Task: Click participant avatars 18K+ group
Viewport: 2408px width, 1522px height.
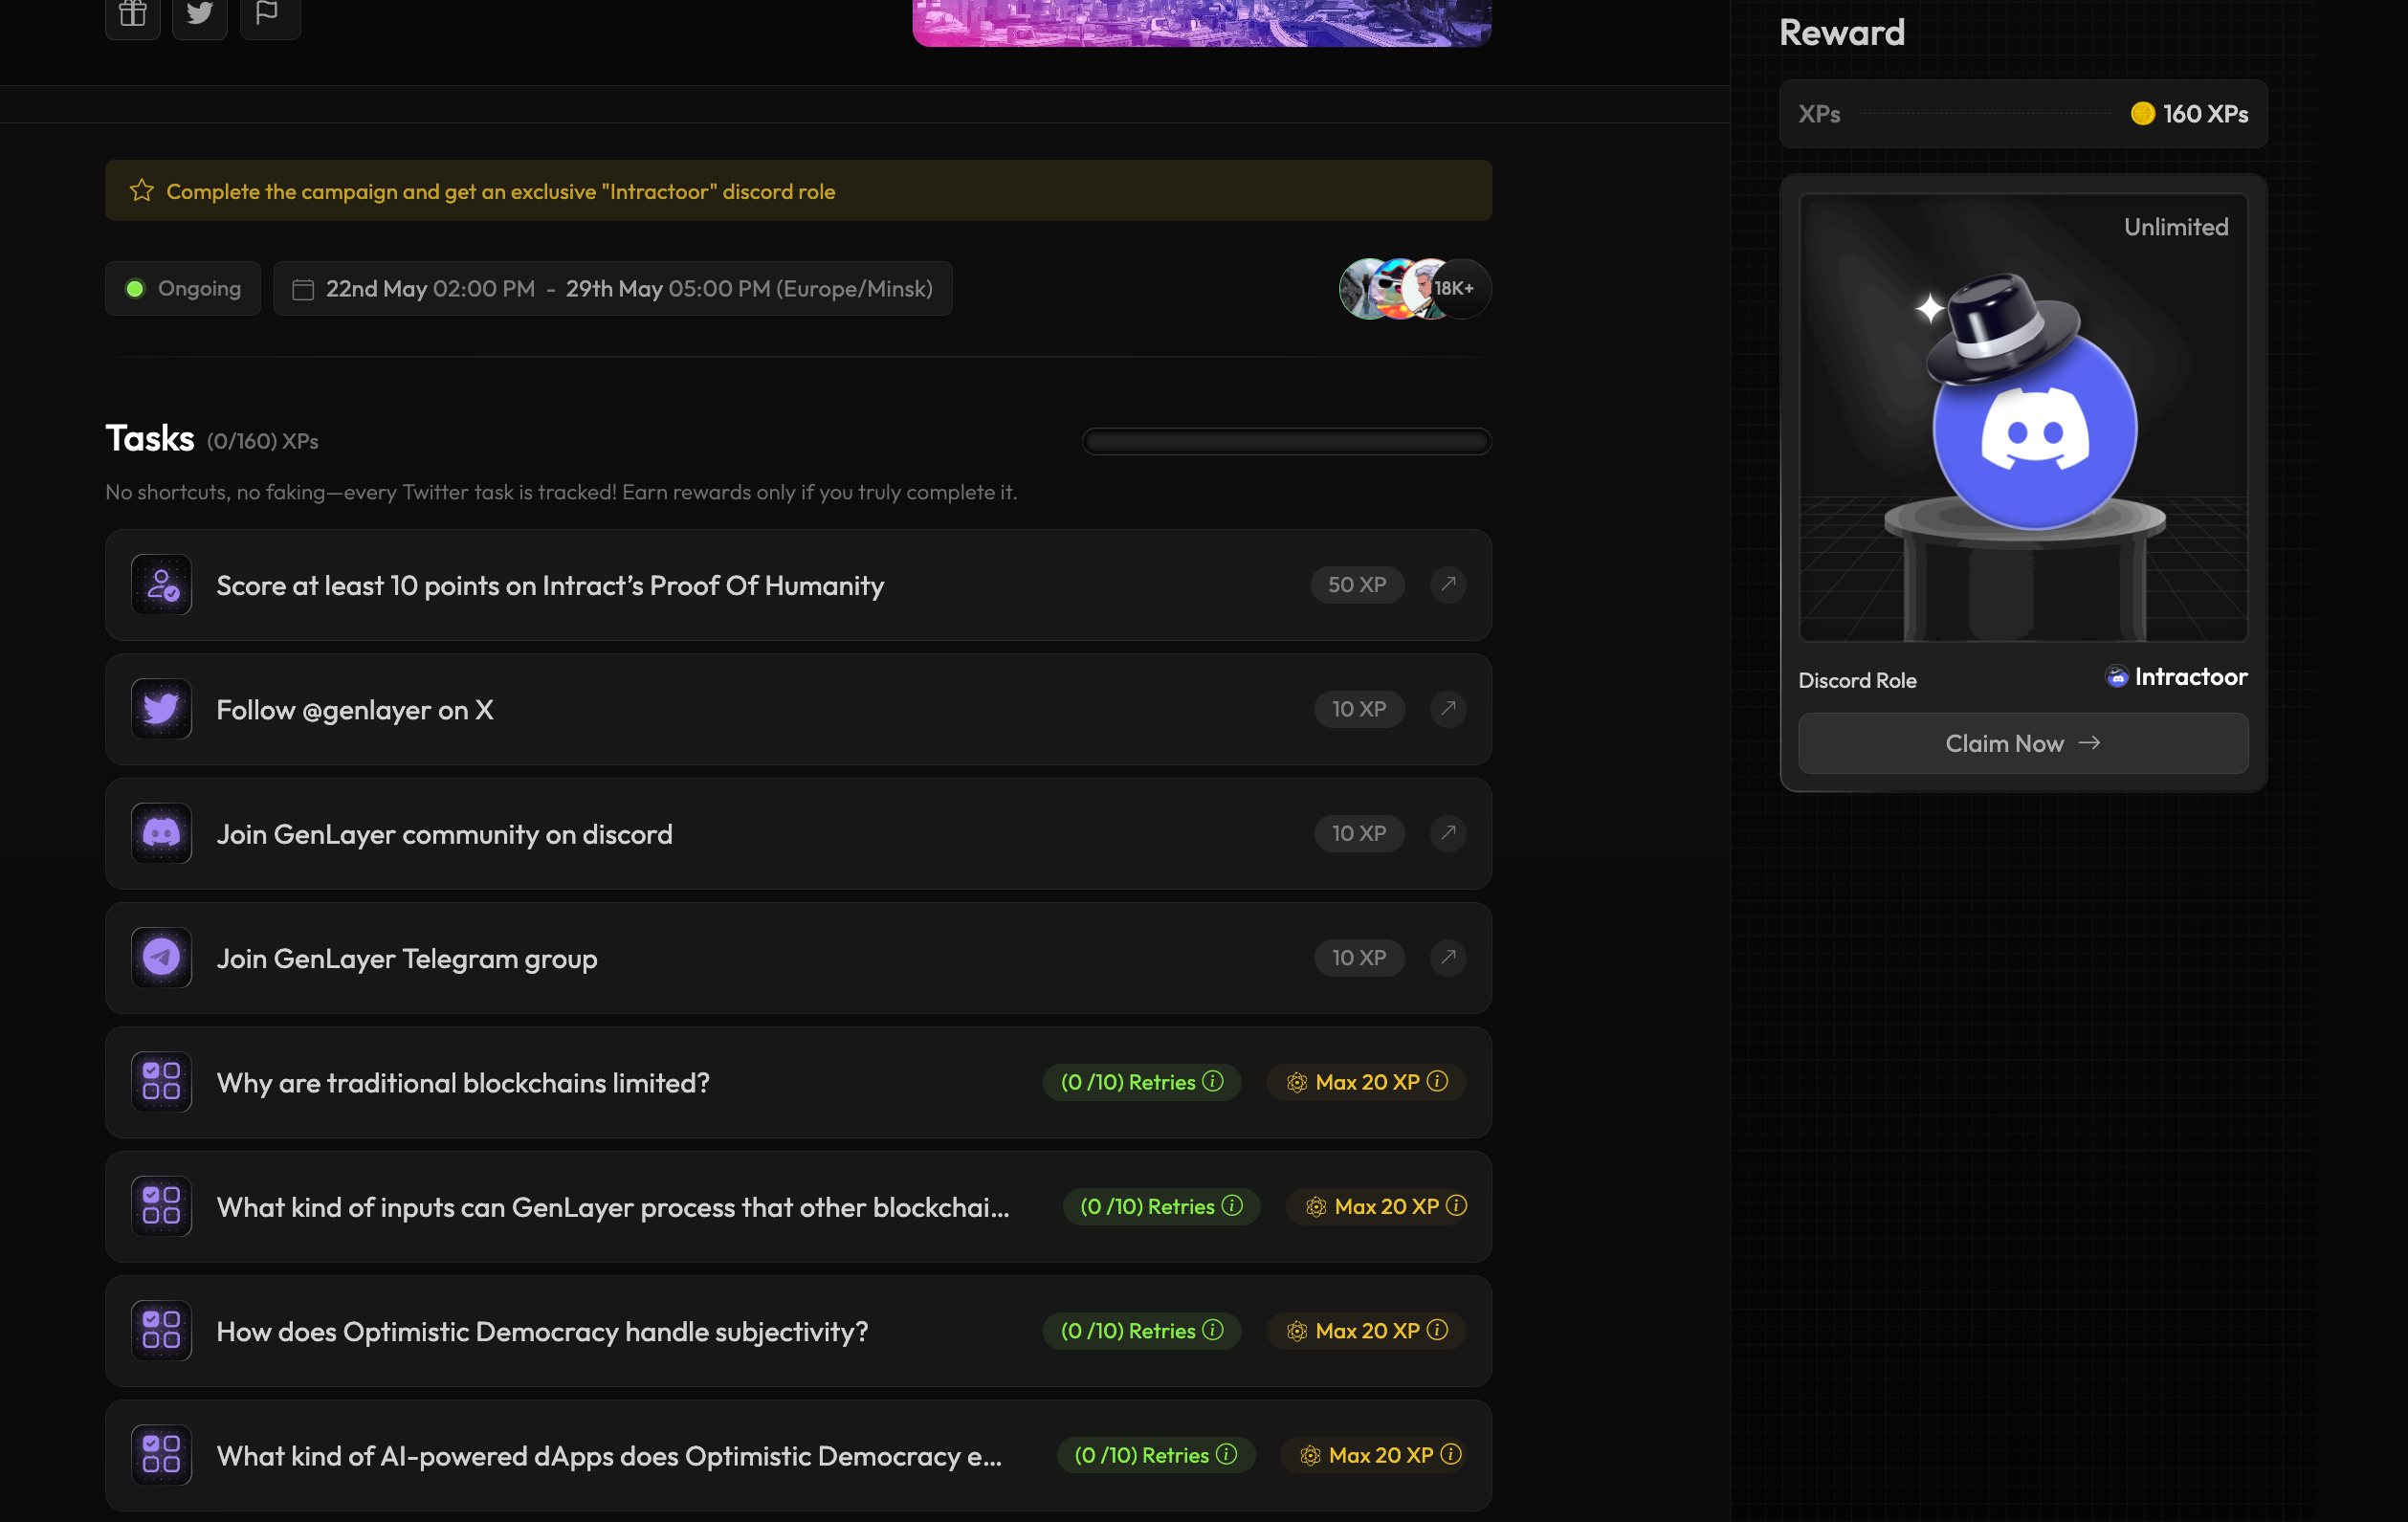Action: (1414, 288)
